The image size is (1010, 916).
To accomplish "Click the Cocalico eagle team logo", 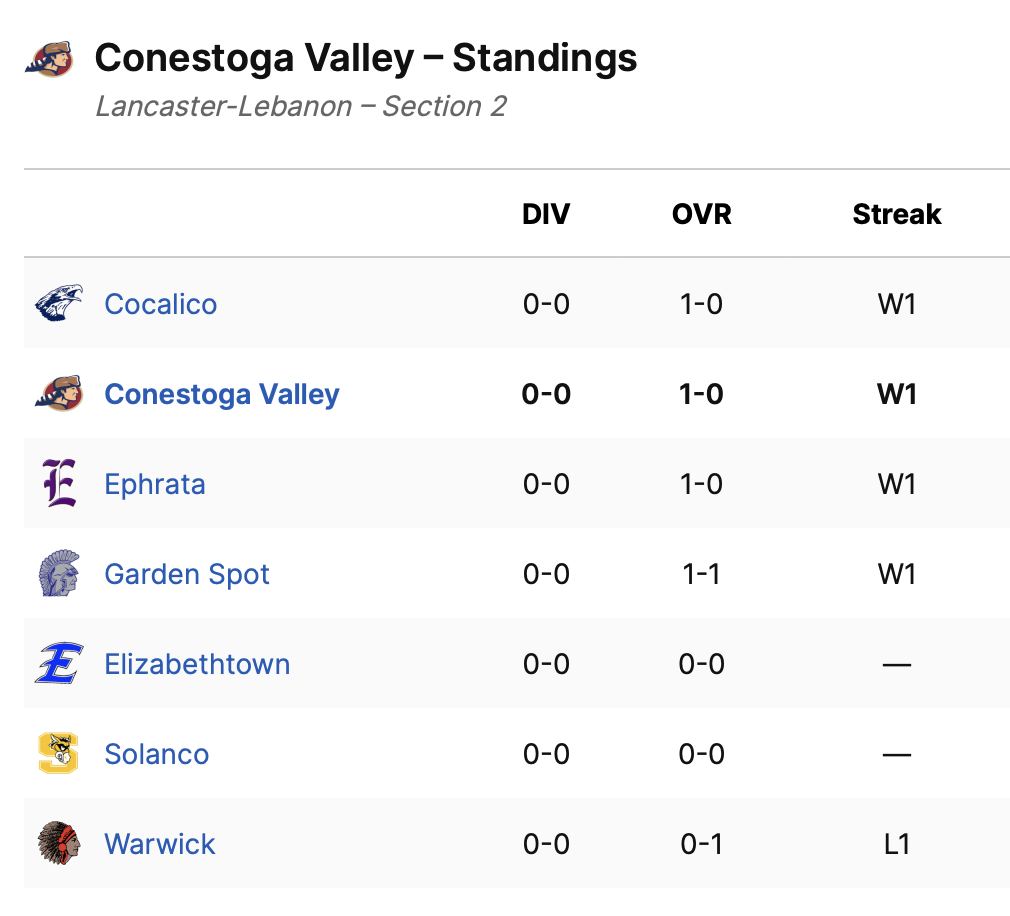I will coord(59,303).
